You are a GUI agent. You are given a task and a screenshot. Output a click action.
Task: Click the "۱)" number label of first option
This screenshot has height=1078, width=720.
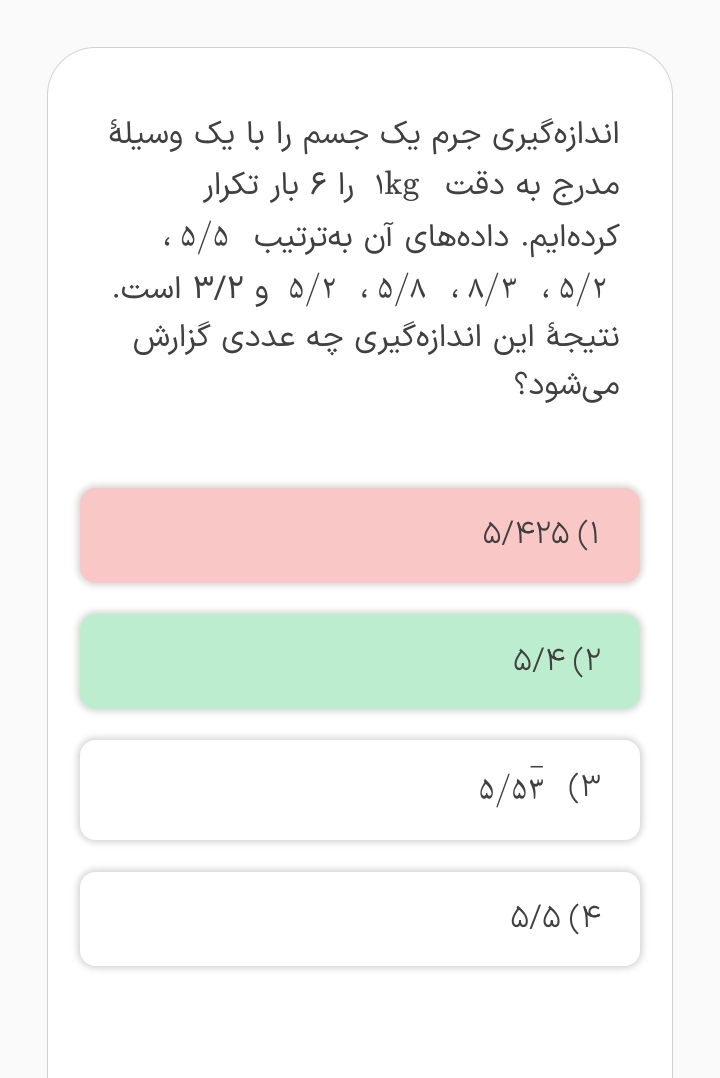coord(588,534)
